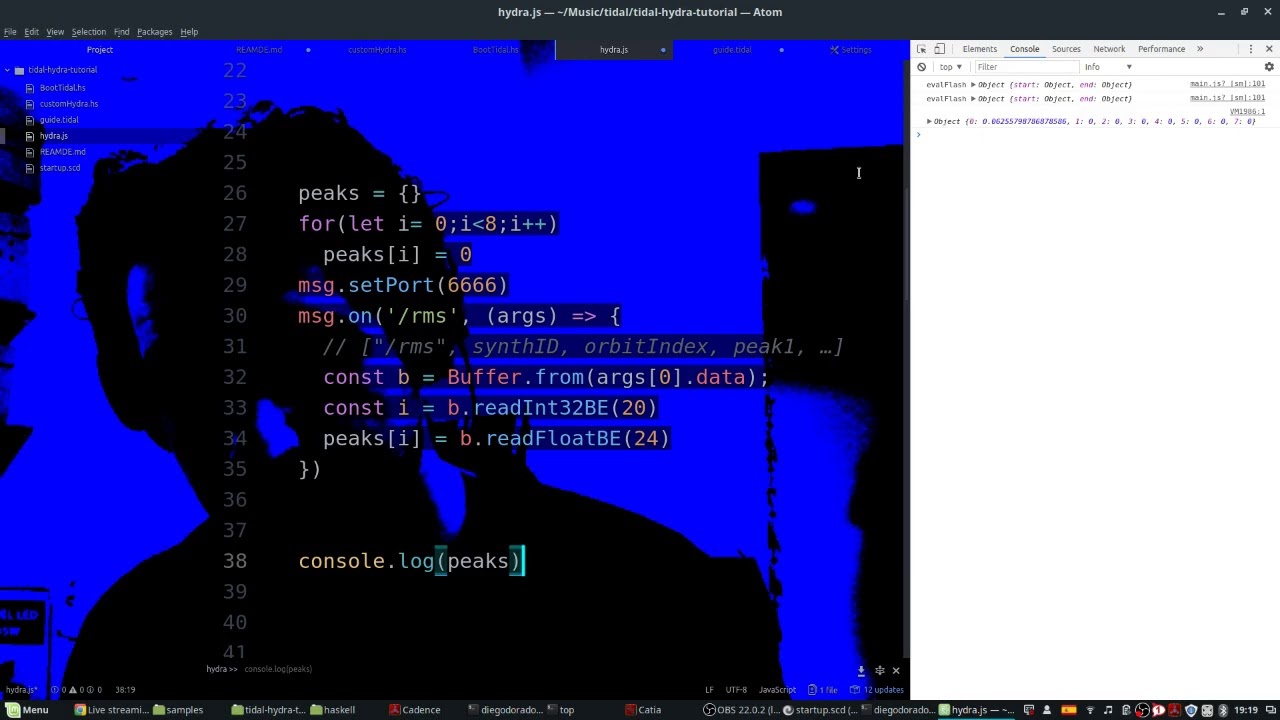
Task: Clear the console with the ban icon
Action: [922, 67]
